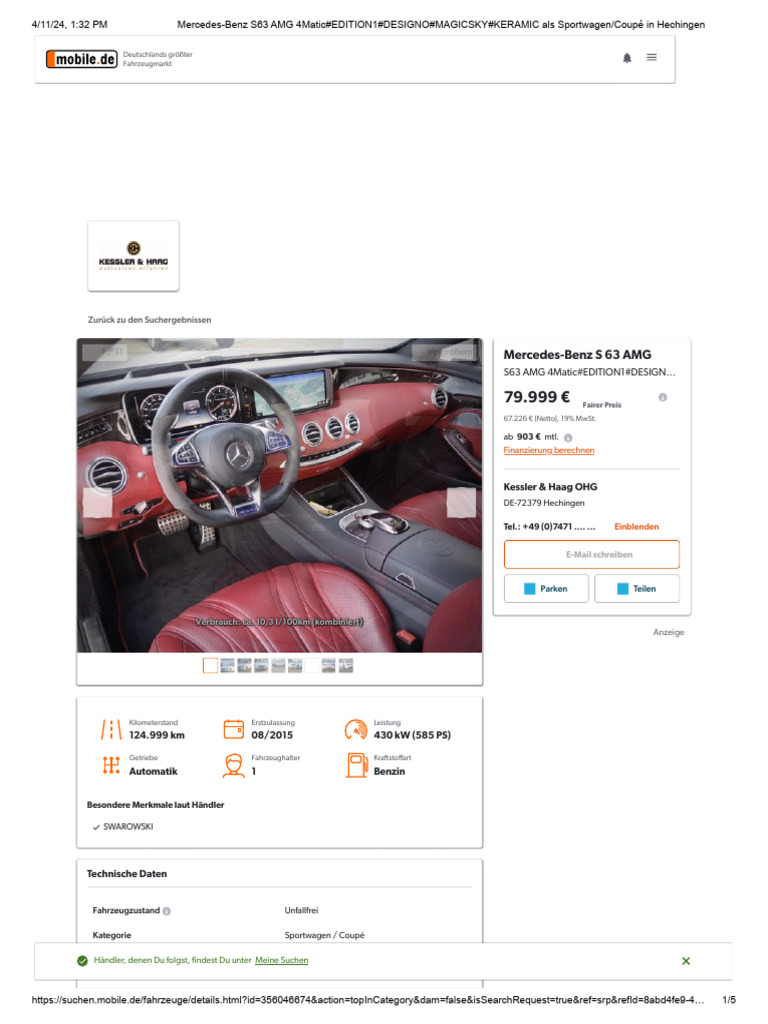Click E-Mail schreiben button
This screenshot has height=1024, width=768.
coord(592,554)
